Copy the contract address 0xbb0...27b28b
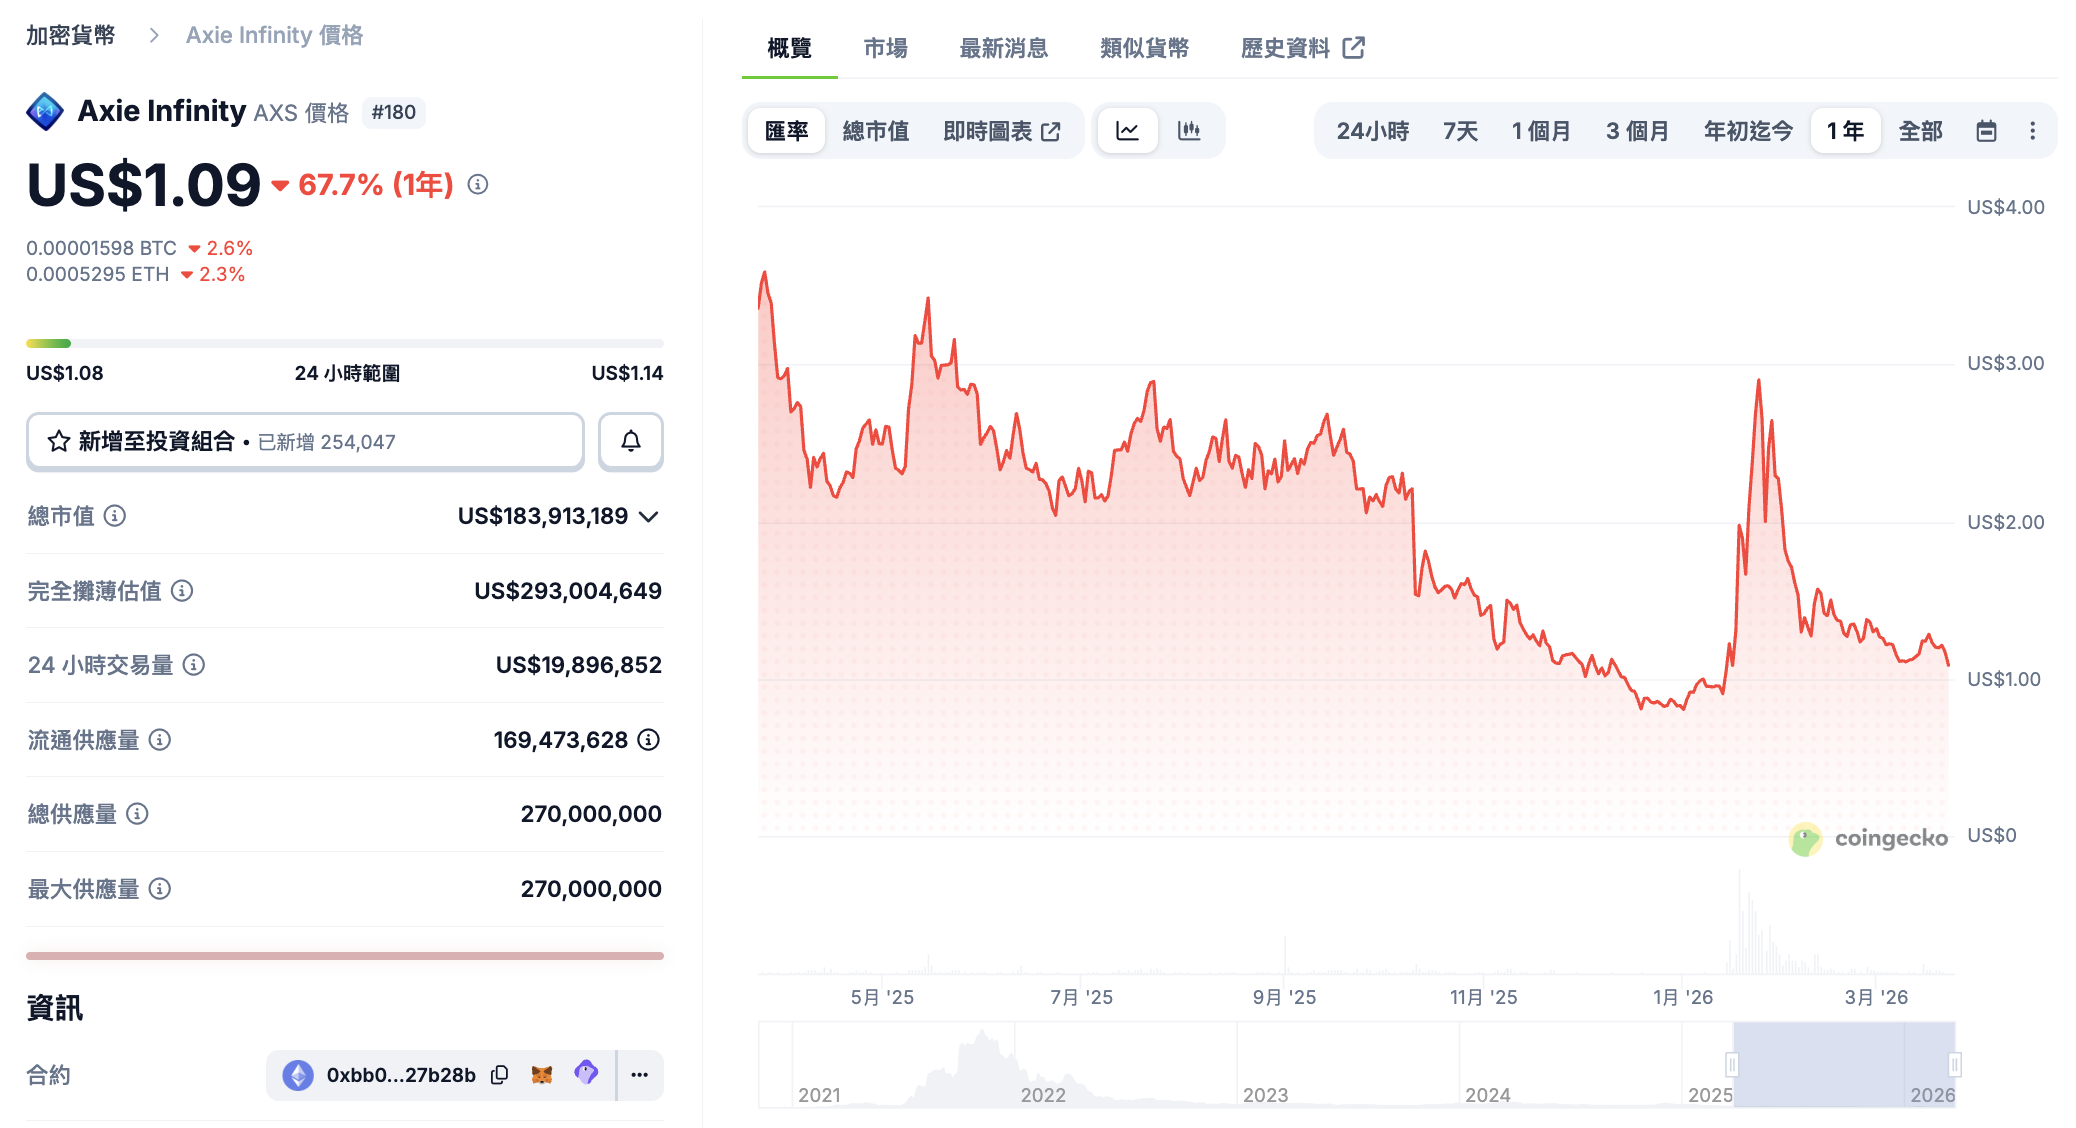 (x=500, y=1075)
